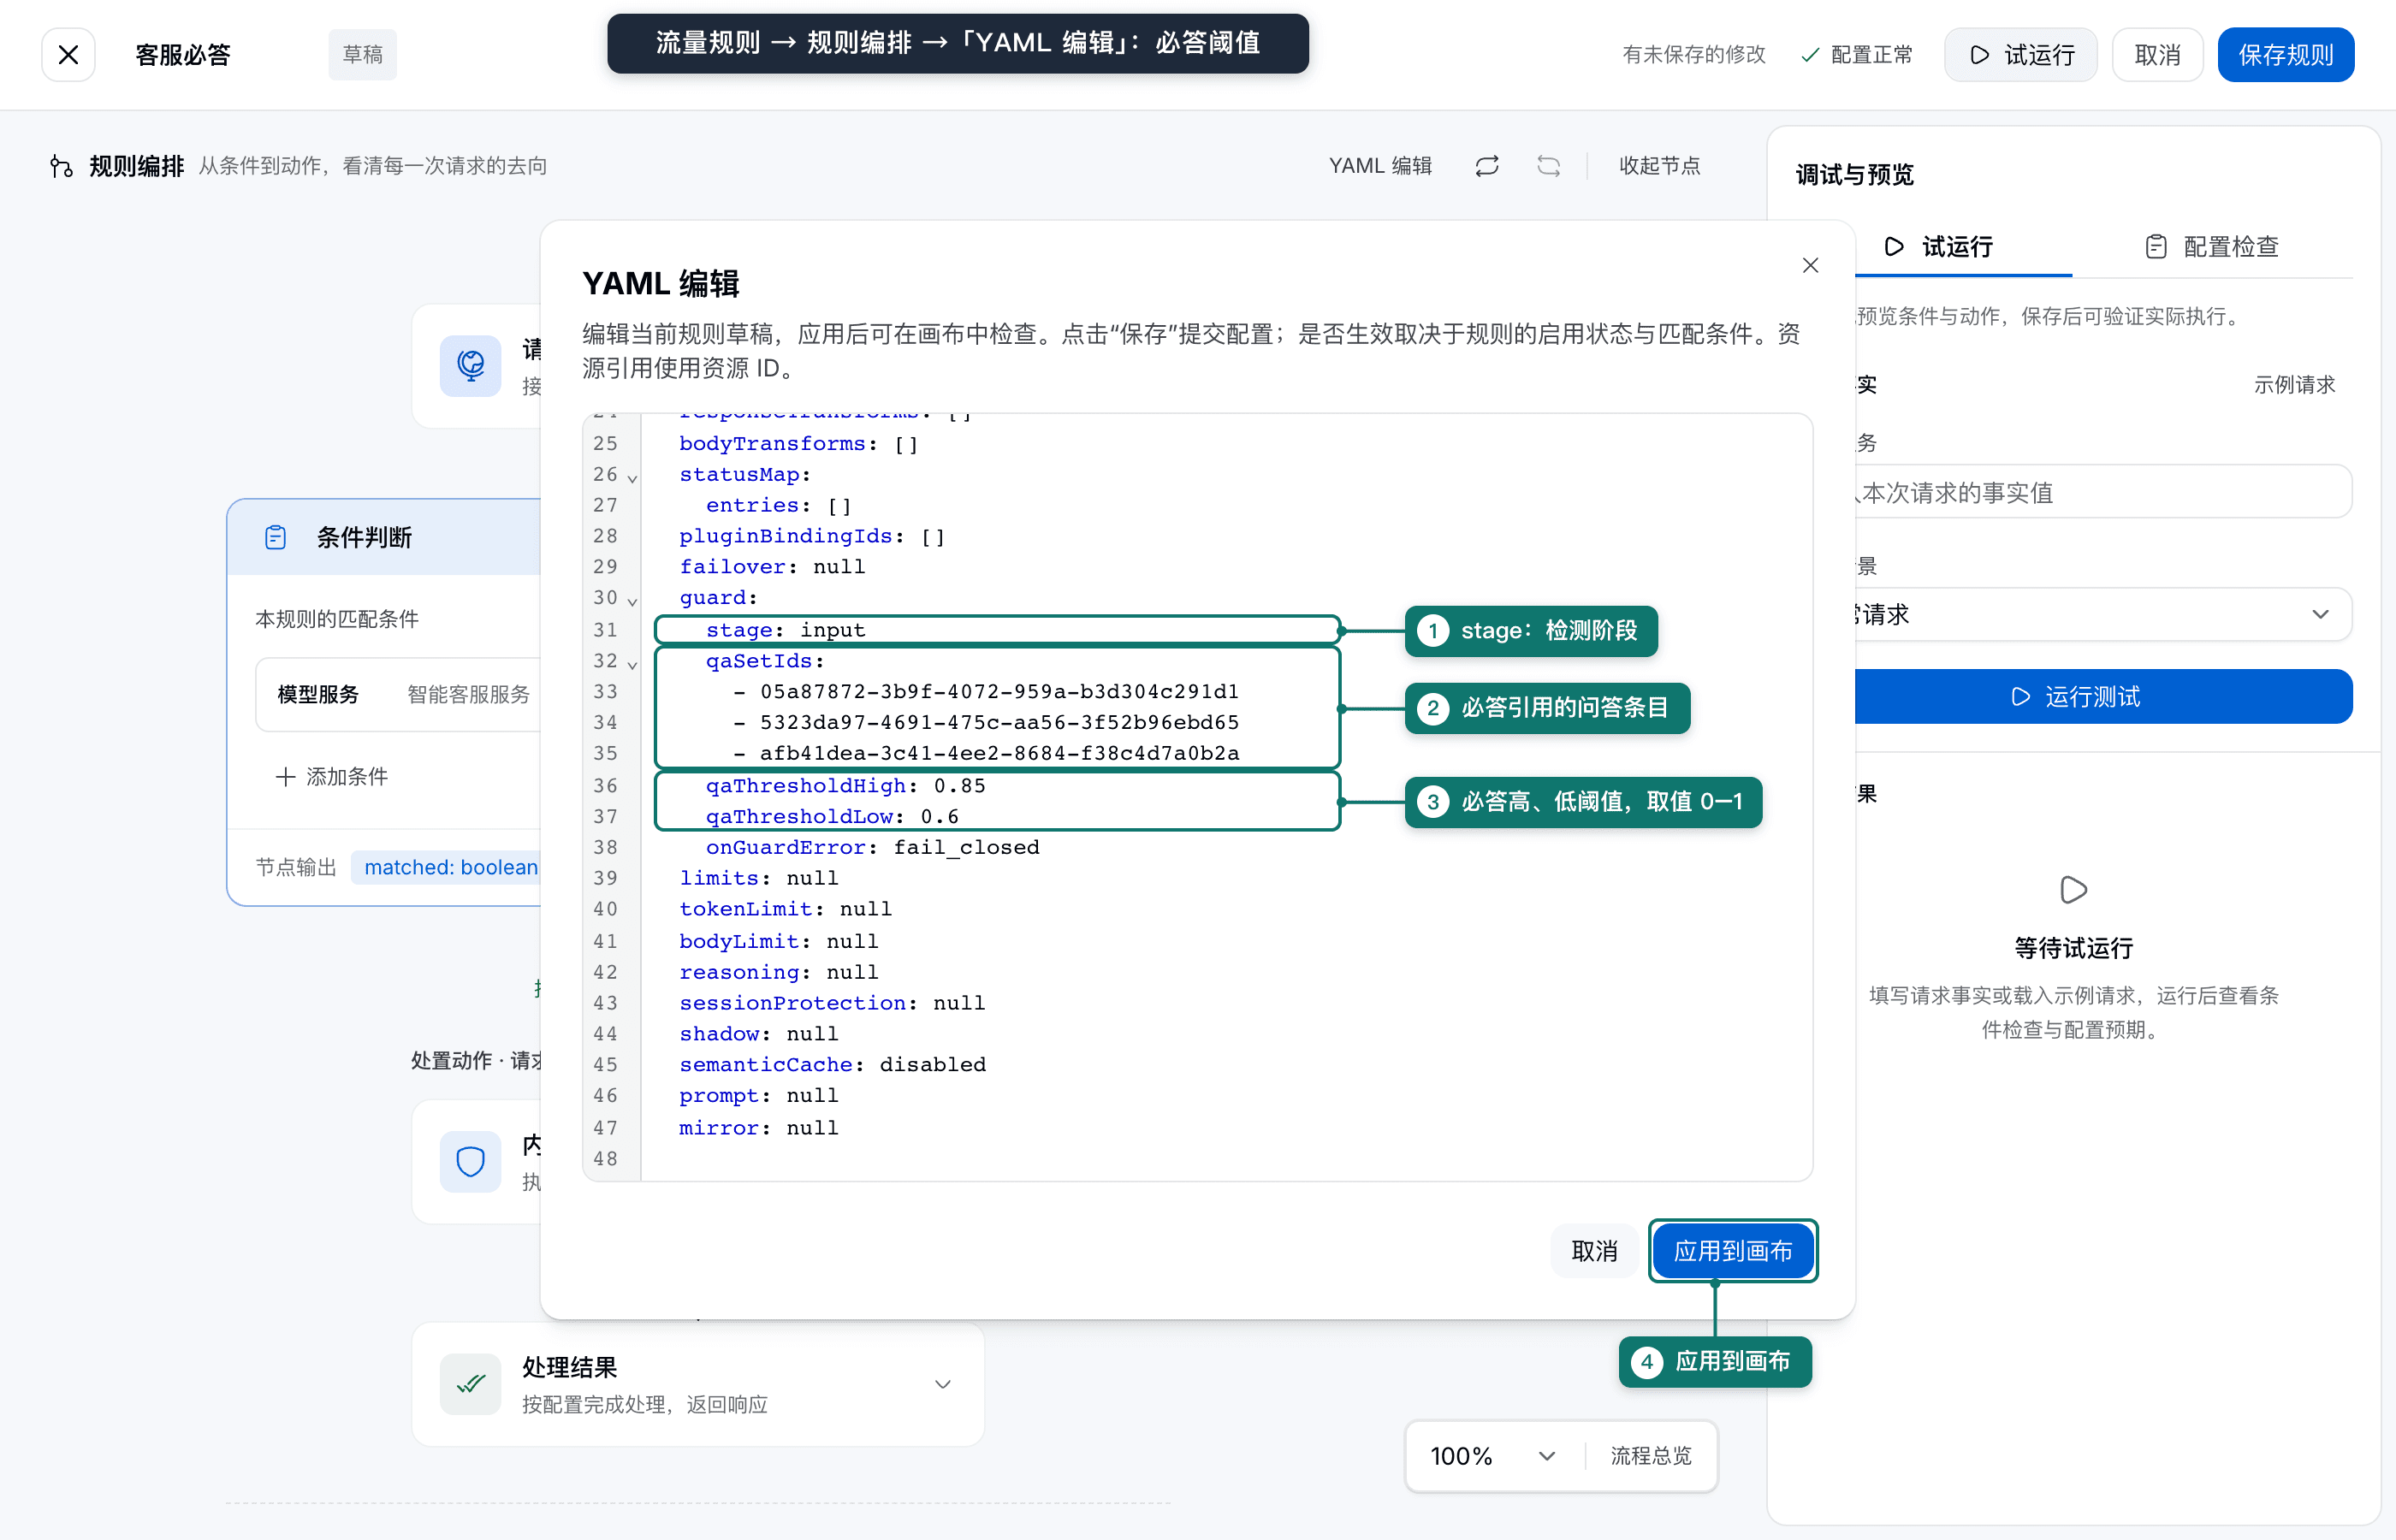Close the YAML 编辑 dialog
The width and height of the screenshot is (2396, 1540).
(1810, 265)
